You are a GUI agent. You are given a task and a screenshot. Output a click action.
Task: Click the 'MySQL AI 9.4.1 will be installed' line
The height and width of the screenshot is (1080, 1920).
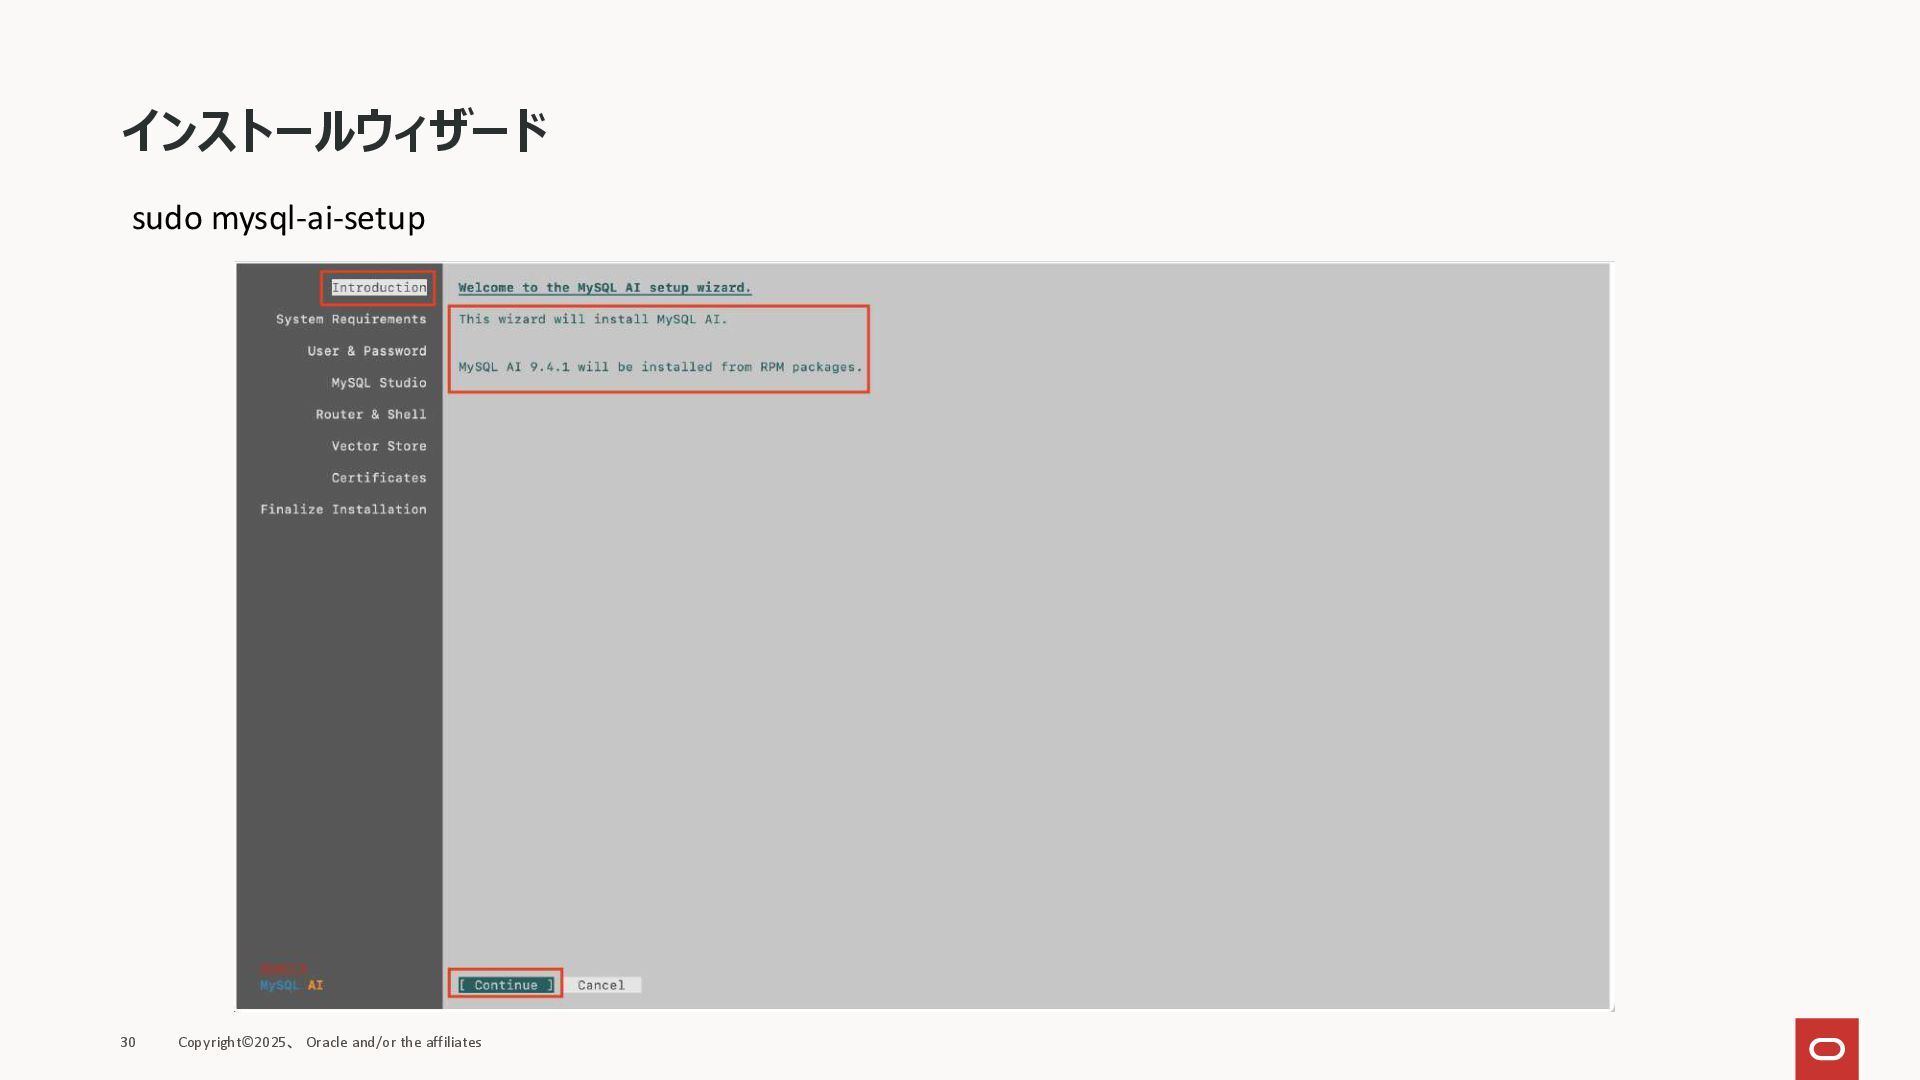point(660,367)
